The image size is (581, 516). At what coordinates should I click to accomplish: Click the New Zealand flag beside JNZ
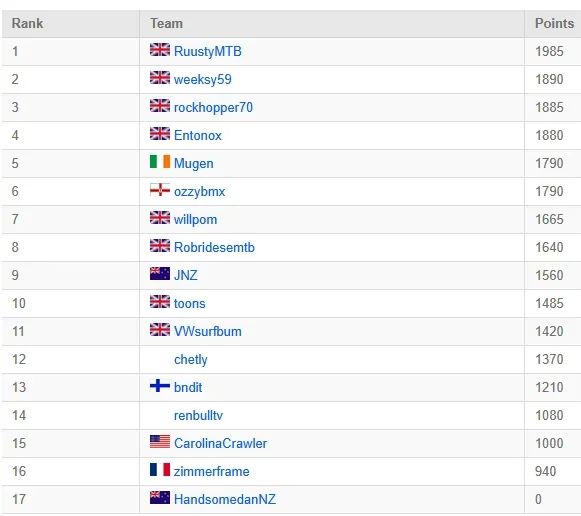tap(160, 274)
